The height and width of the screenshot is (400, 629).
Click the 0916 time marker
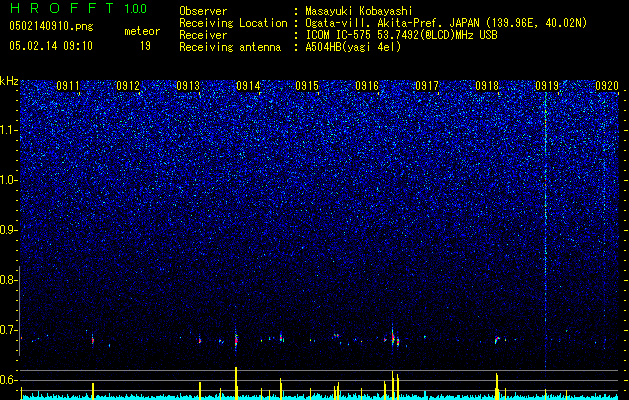367,86
